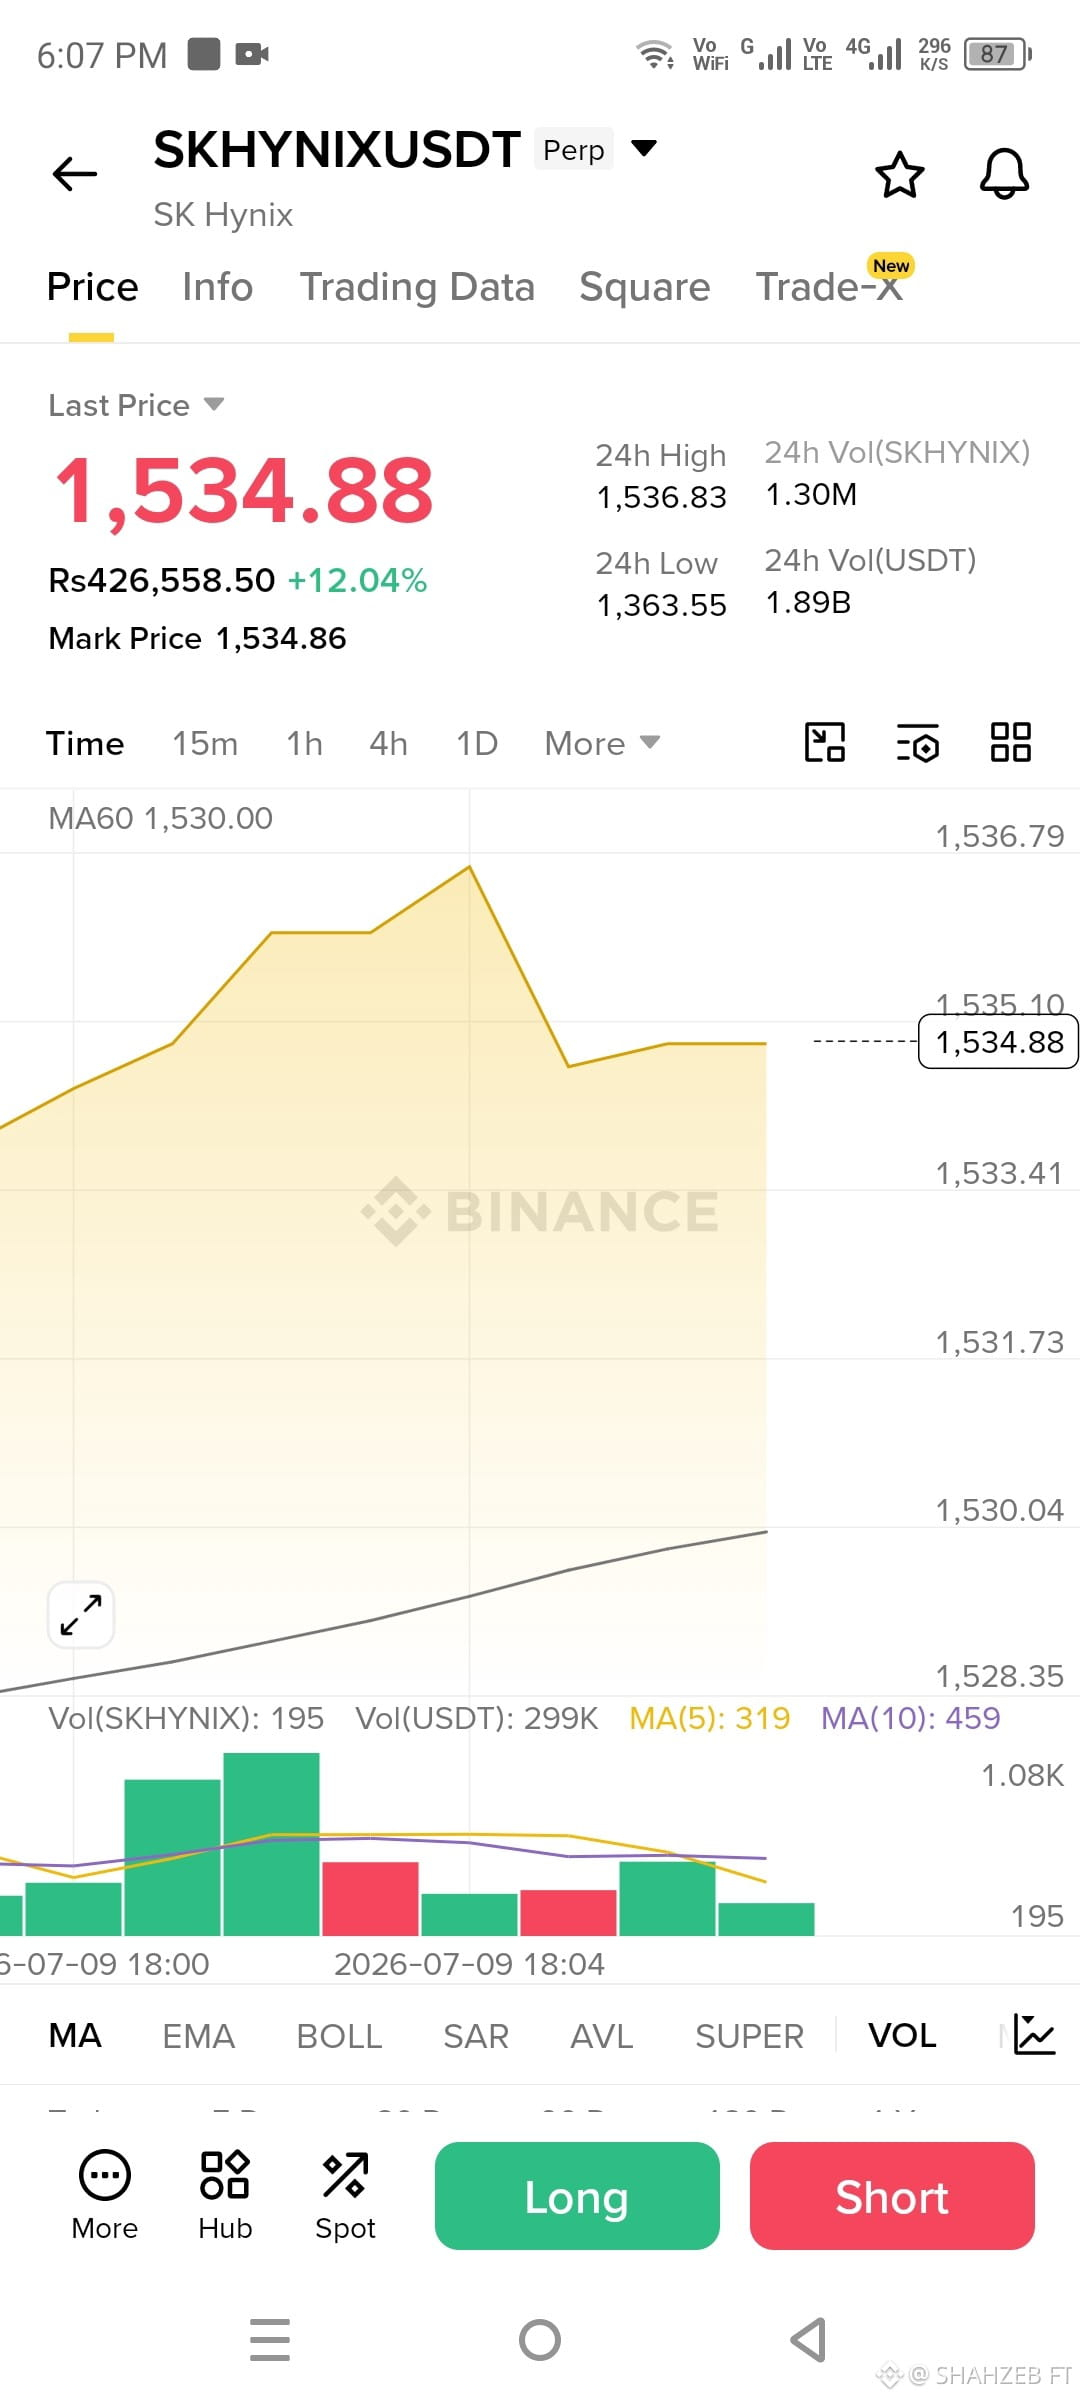The width and height of the screenshot is (1080, 2400).
Task: Switch to the Info tab
Action: coord(217,287)
